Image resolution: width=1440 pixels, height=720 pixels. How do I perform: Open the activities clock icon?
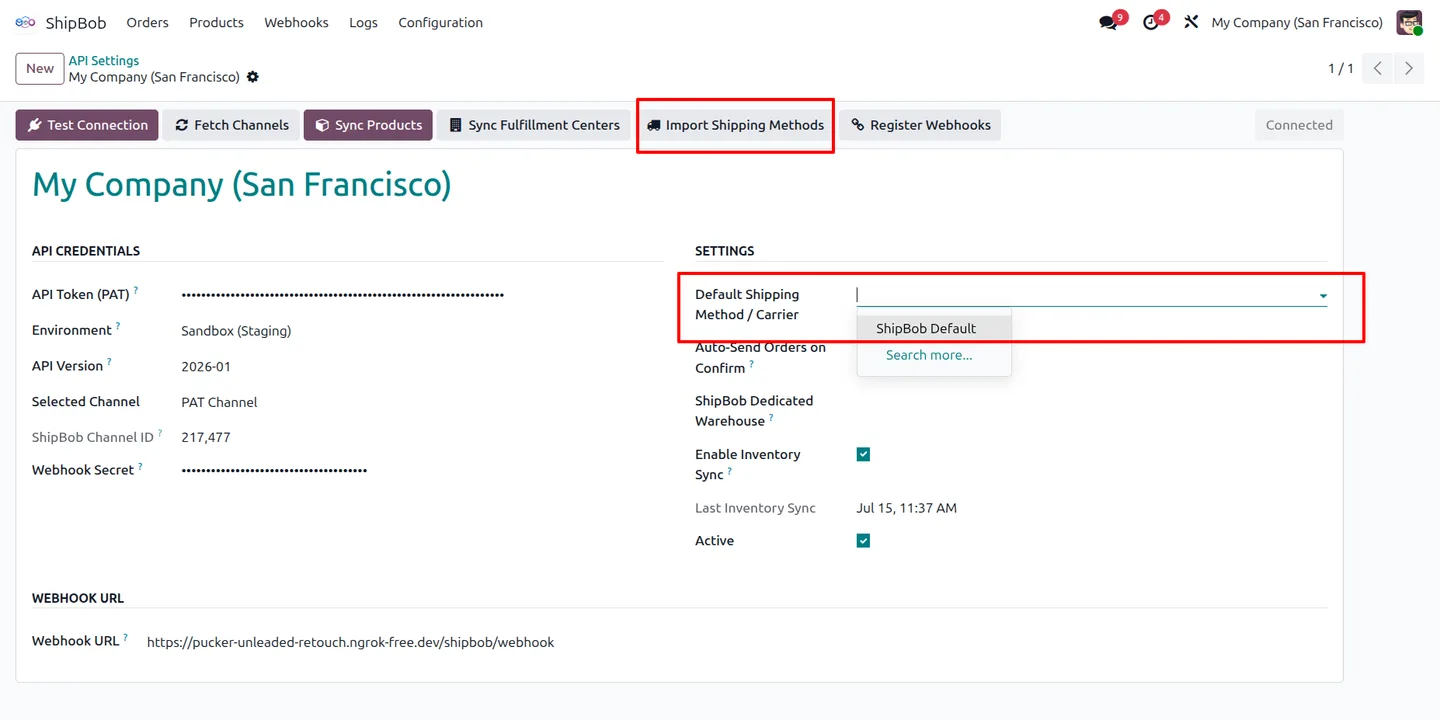click(1151, 22)
